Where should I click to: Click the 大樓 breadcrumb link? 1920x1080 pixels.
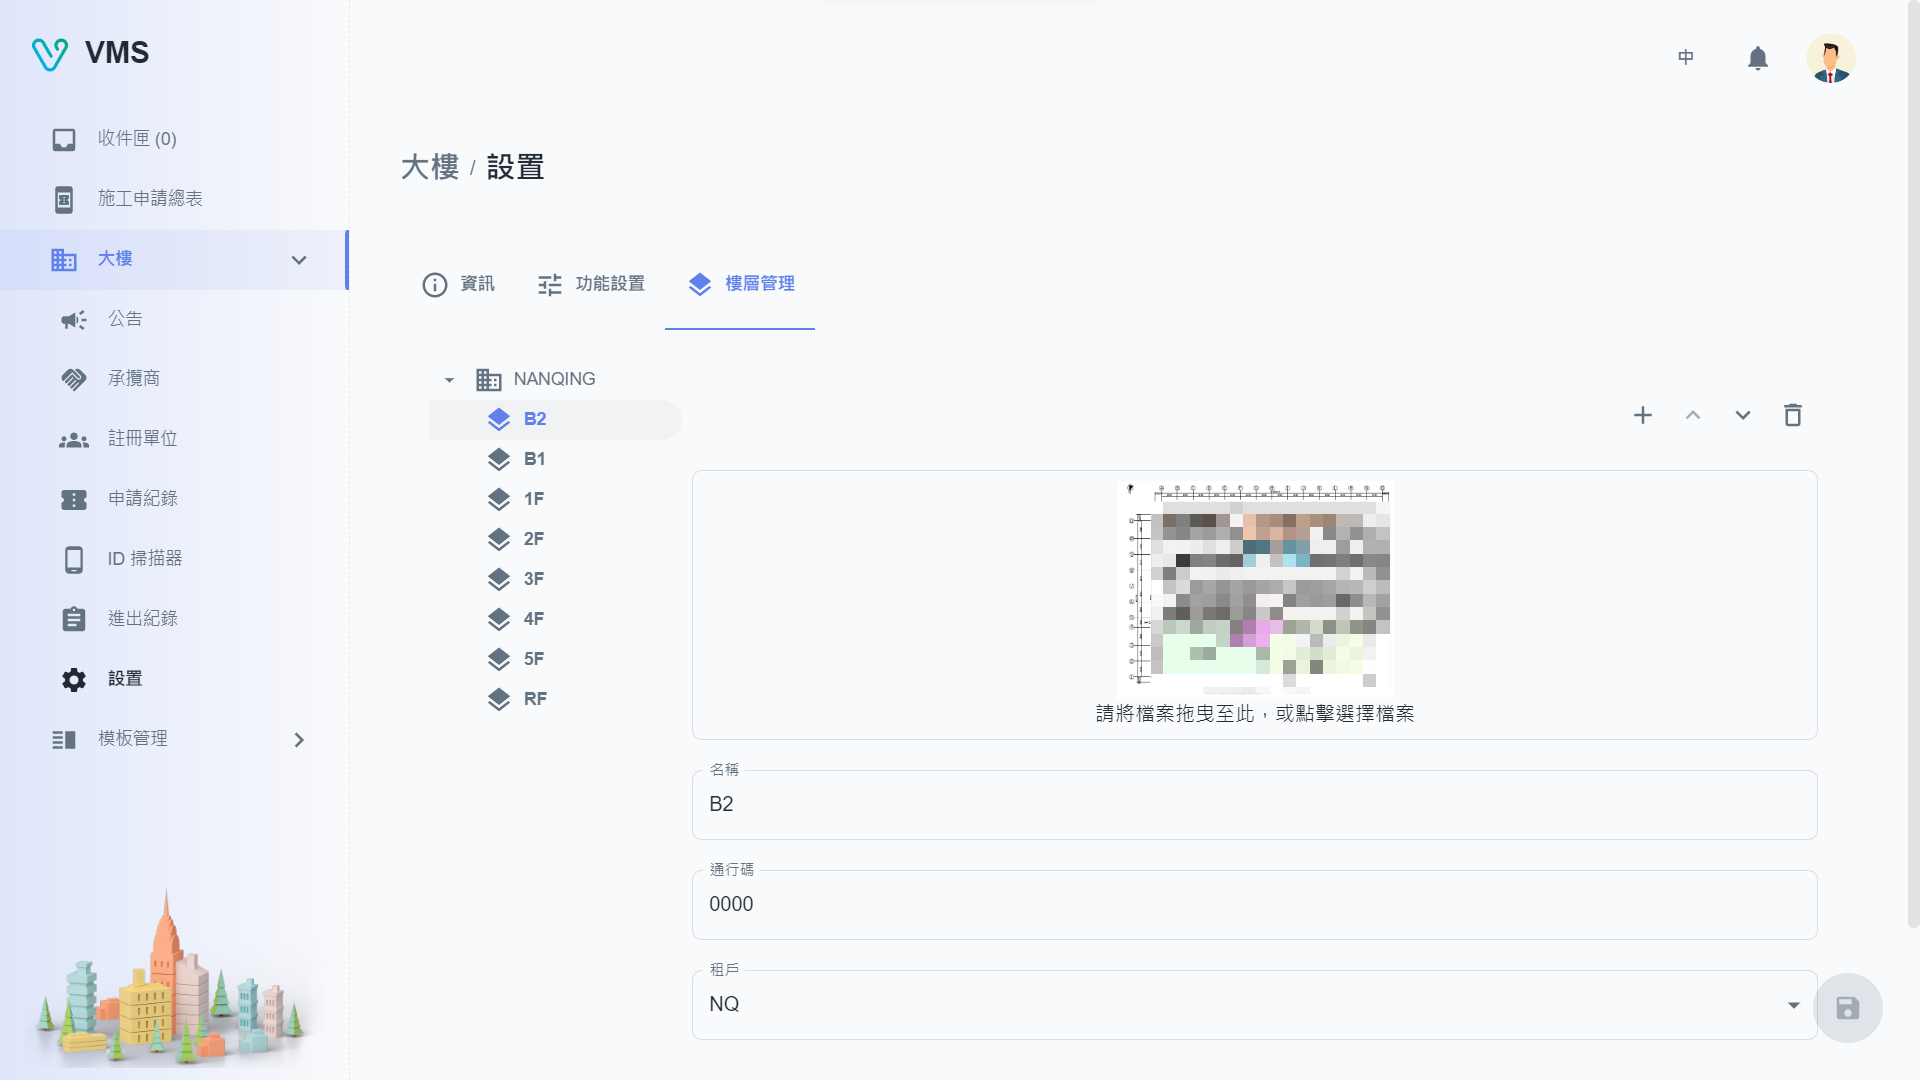click(430, 167)
